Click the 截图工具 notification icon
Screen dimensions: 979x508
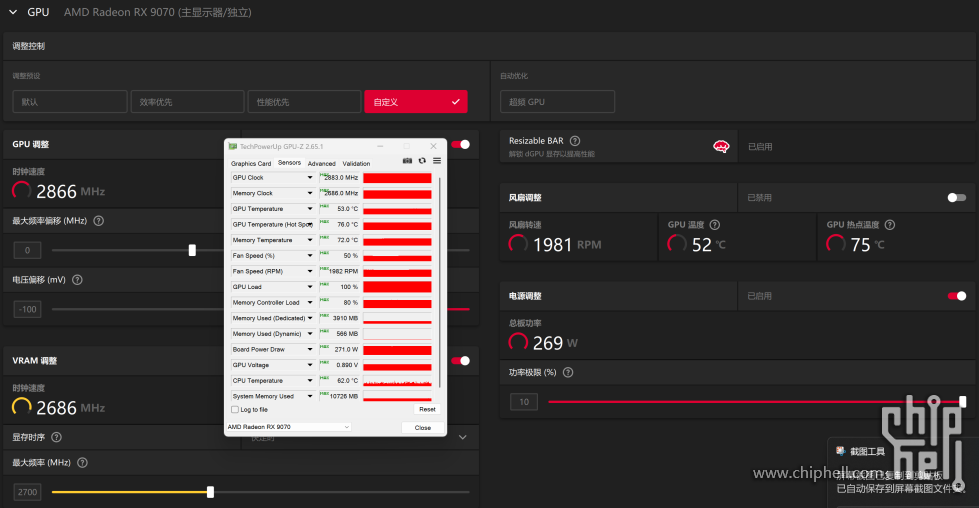click(x=840, y=451)
